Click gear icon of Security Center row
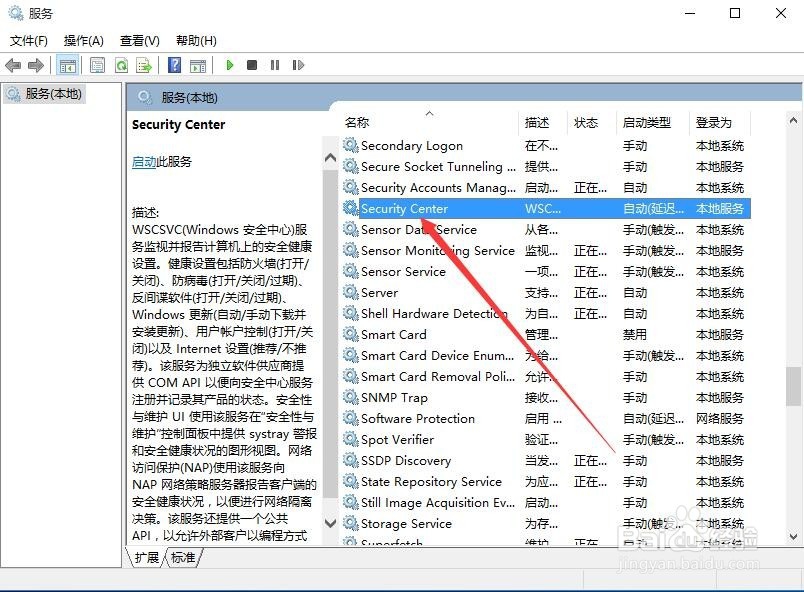The image size is (804, 592). 350,208
